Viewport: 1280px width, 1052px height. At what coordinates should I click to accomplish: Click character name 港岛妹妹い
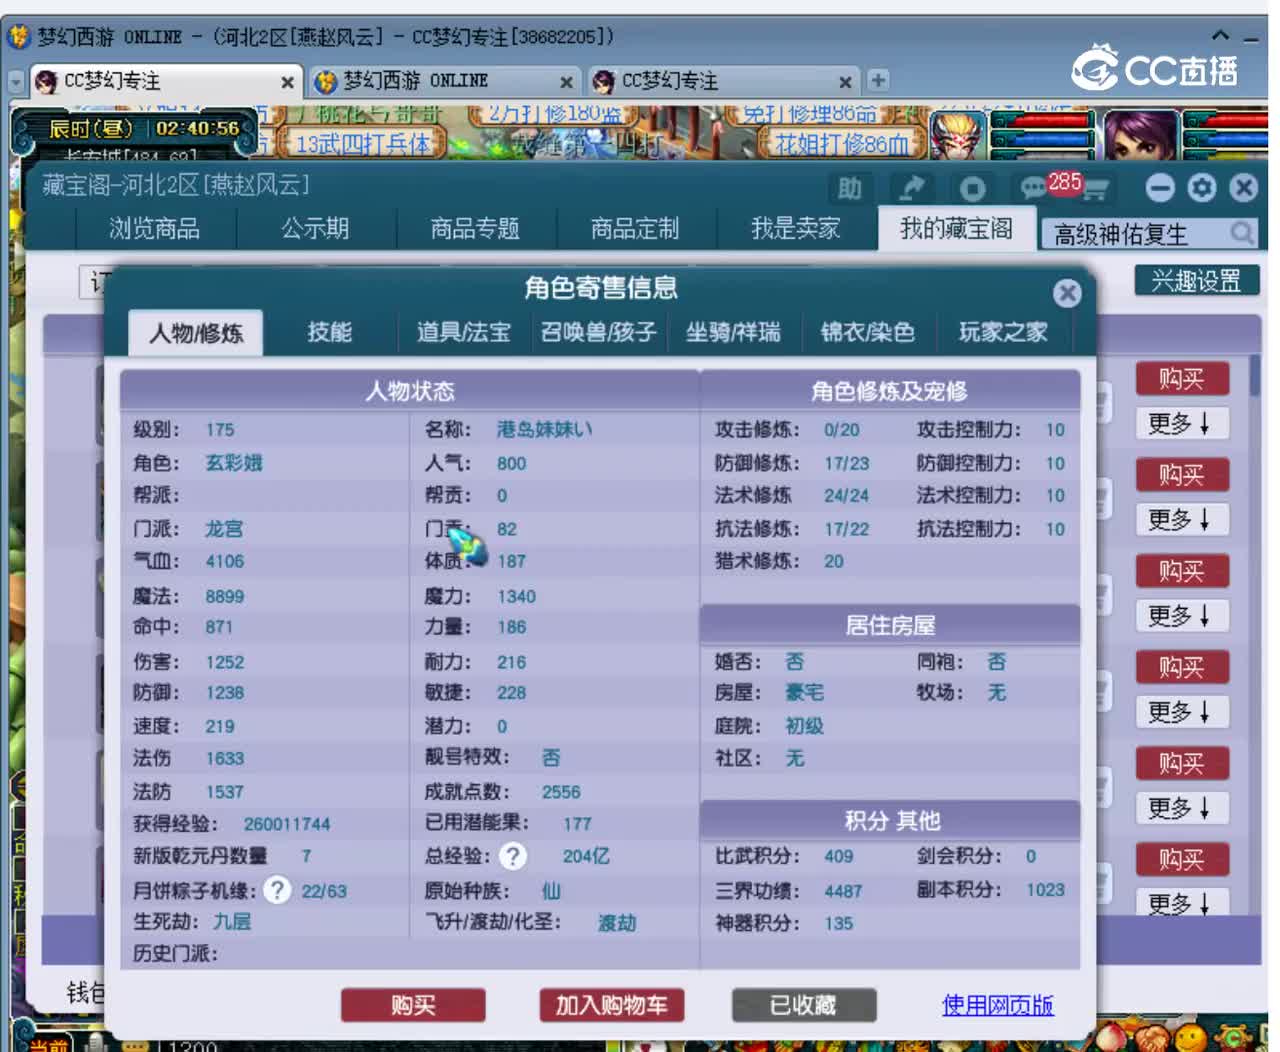pyautogui.click(x=544, y=429)
